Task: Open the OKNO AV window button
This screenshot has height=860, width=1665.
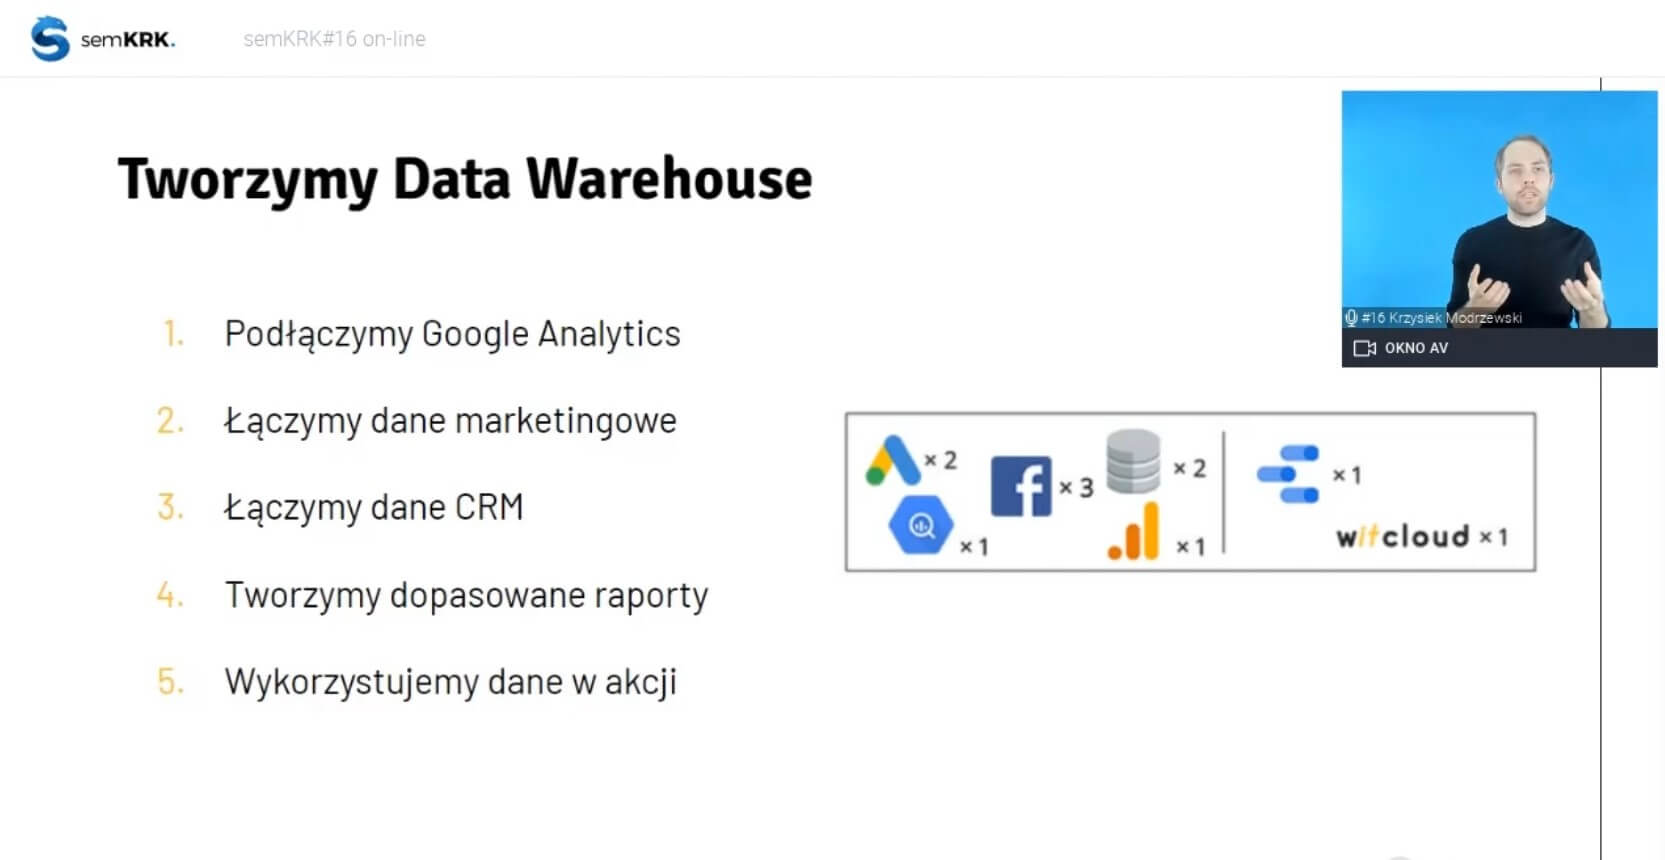Action: click(x=1416, y=348)
